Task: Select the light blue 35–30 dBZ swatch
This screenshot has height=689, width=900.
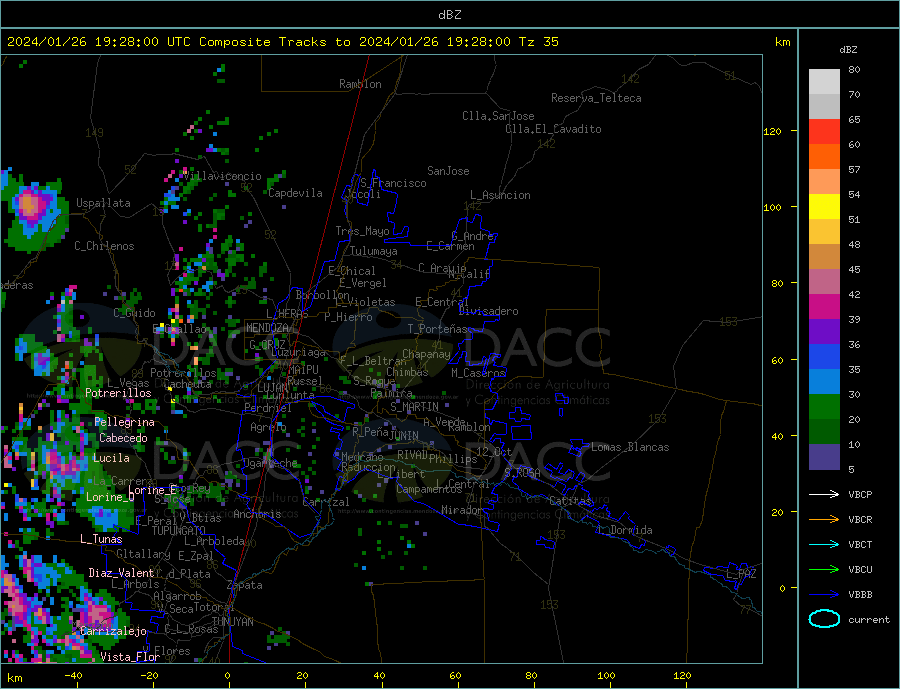Action: coord(824,382)
